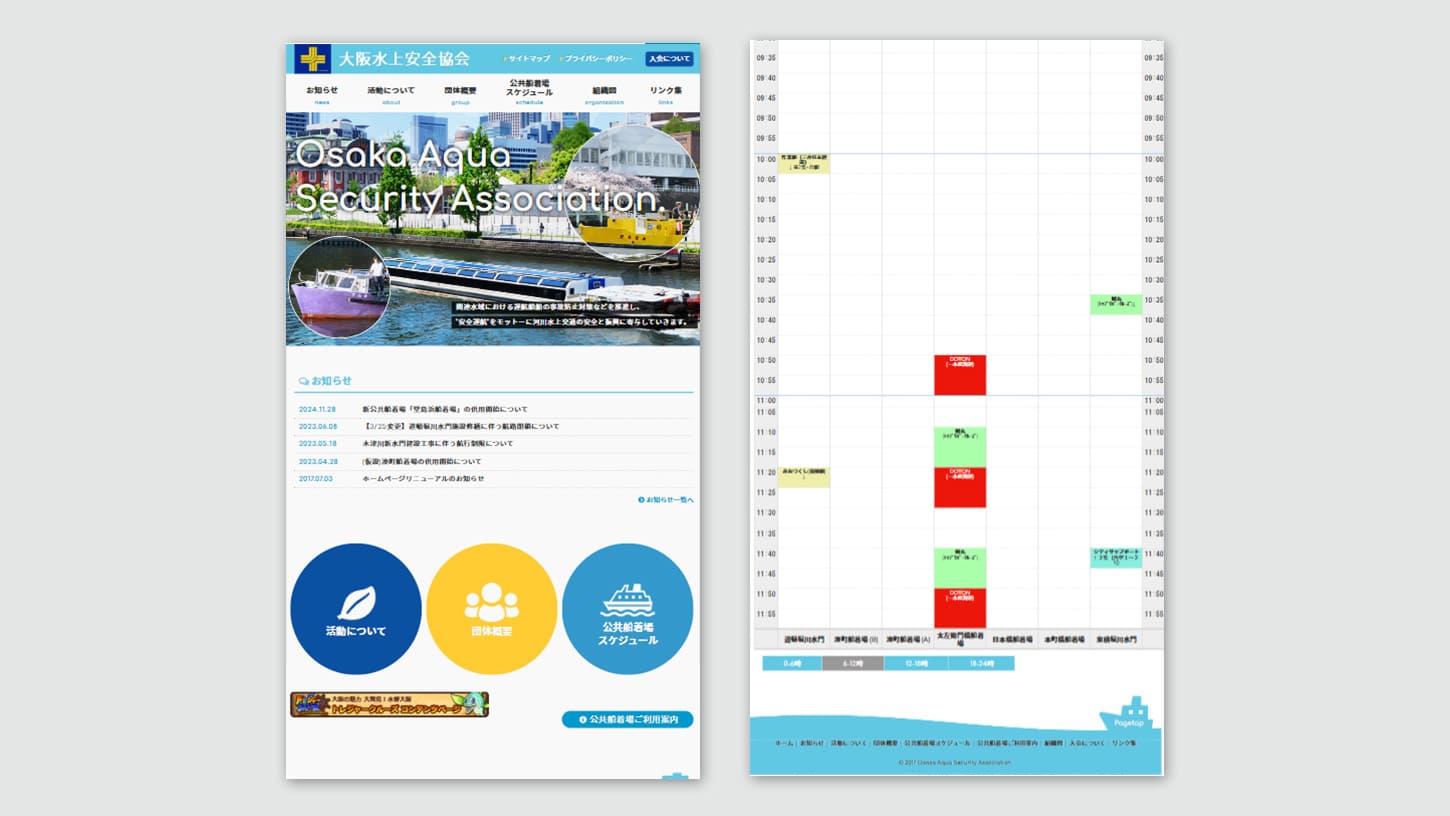This screenshot has width=1450, height=816.
Task: Click the Pagetop ship icon
Action: tap(1128, 715)
